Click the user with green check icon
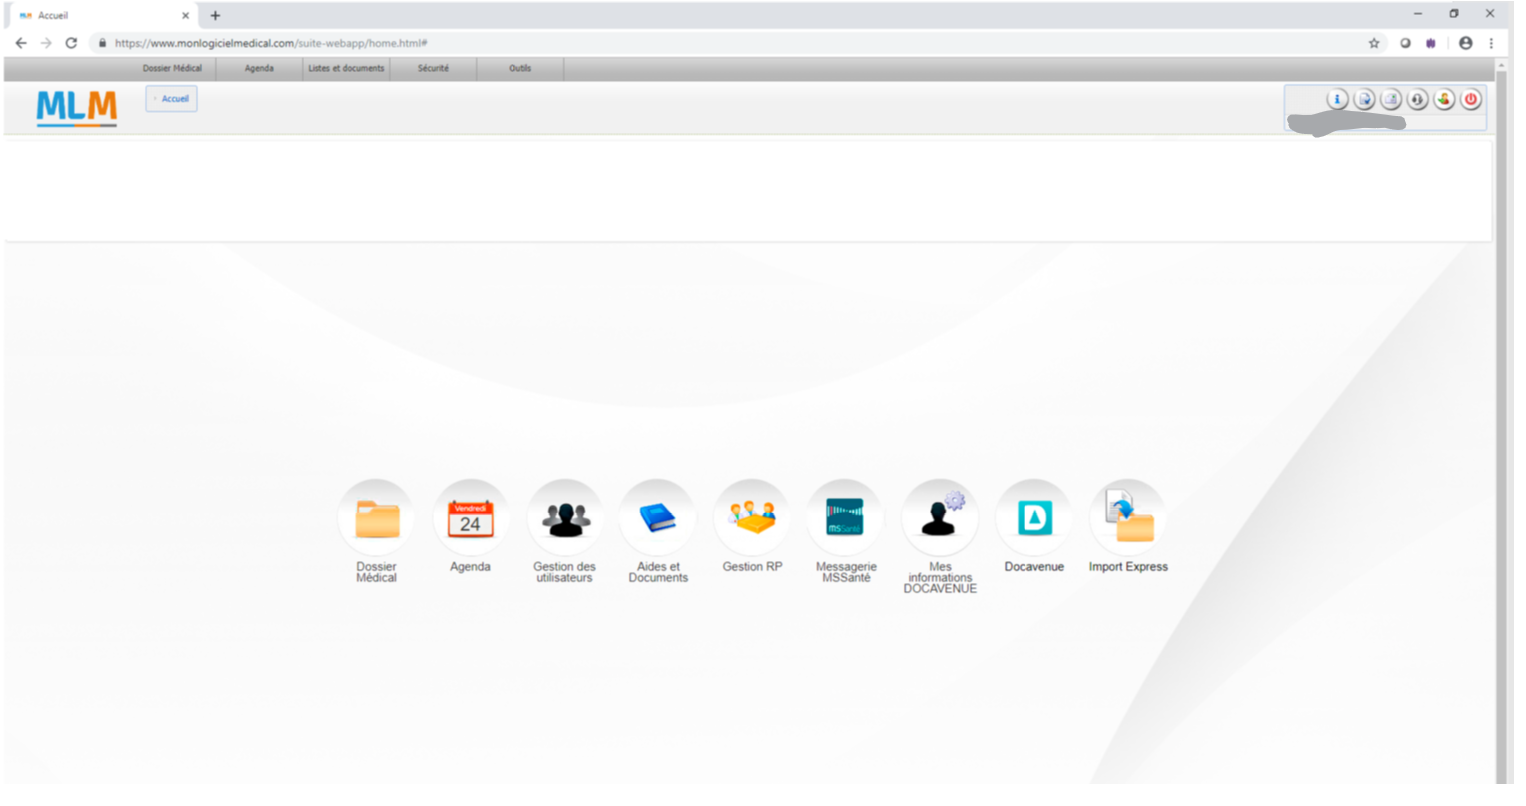This screenshot has height=806, width=1526. [x=1444, y=99]
